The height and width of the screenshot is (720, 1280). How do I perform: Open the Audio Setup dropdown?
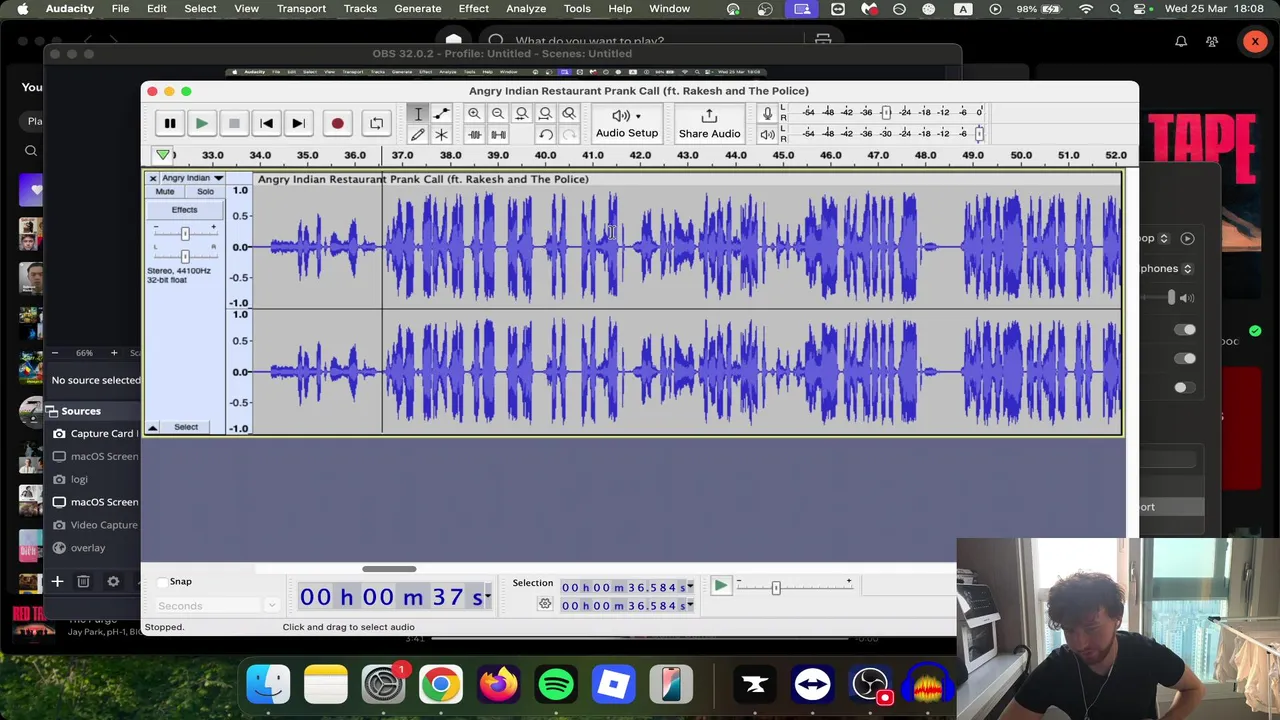(627, 124)
